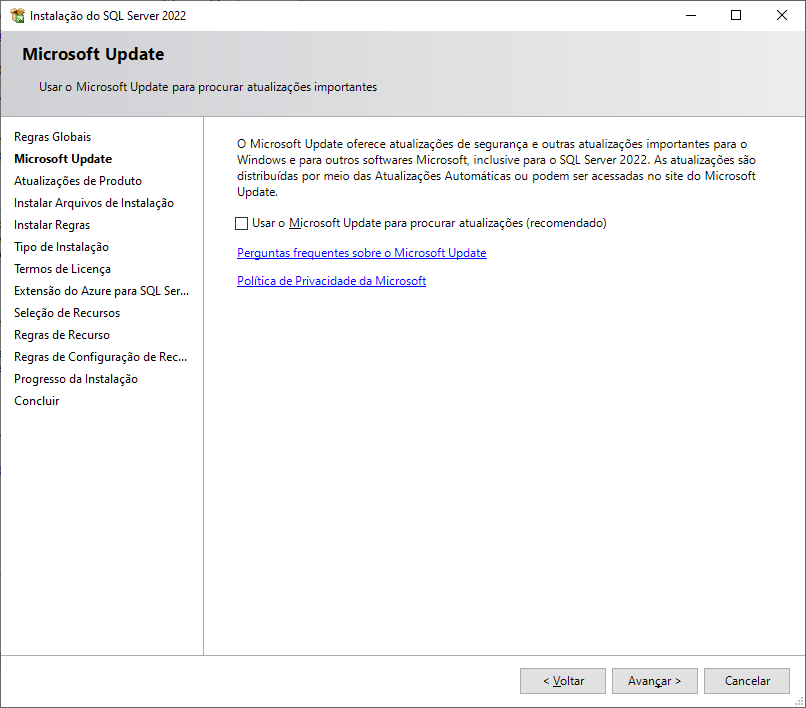Select Atualizações de Produto step
Screen dimensions: 806x708
78,181
